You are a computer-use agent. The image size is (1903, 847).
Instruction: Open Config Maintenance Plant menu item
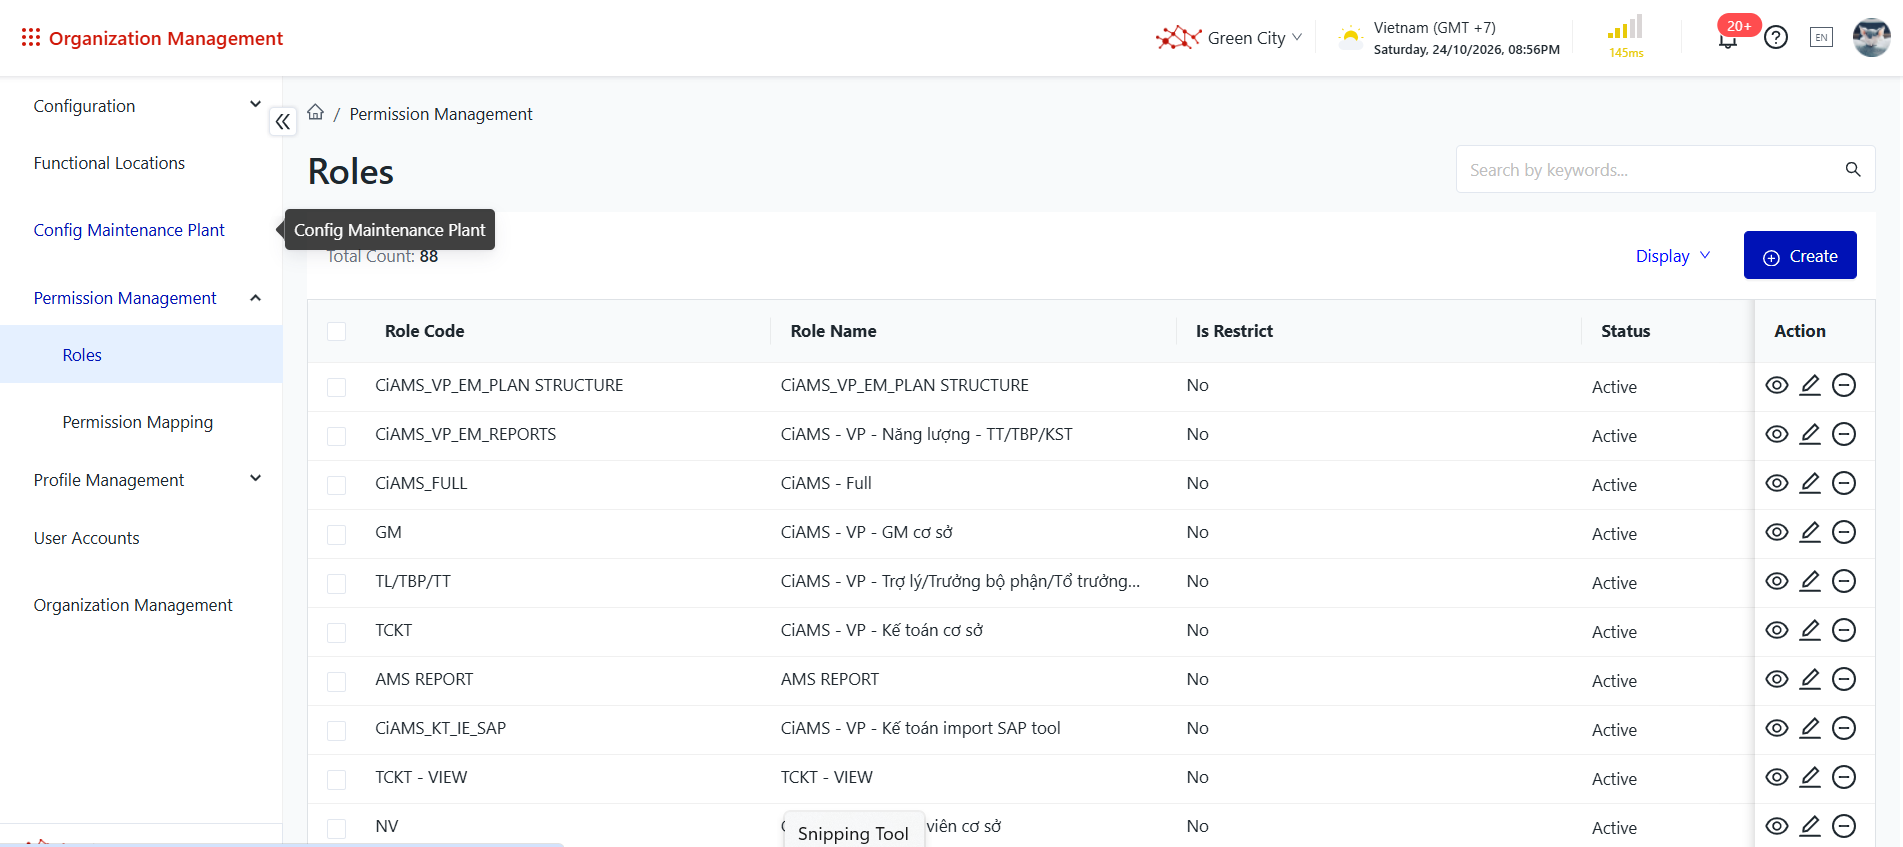click(x=129, y=230)
